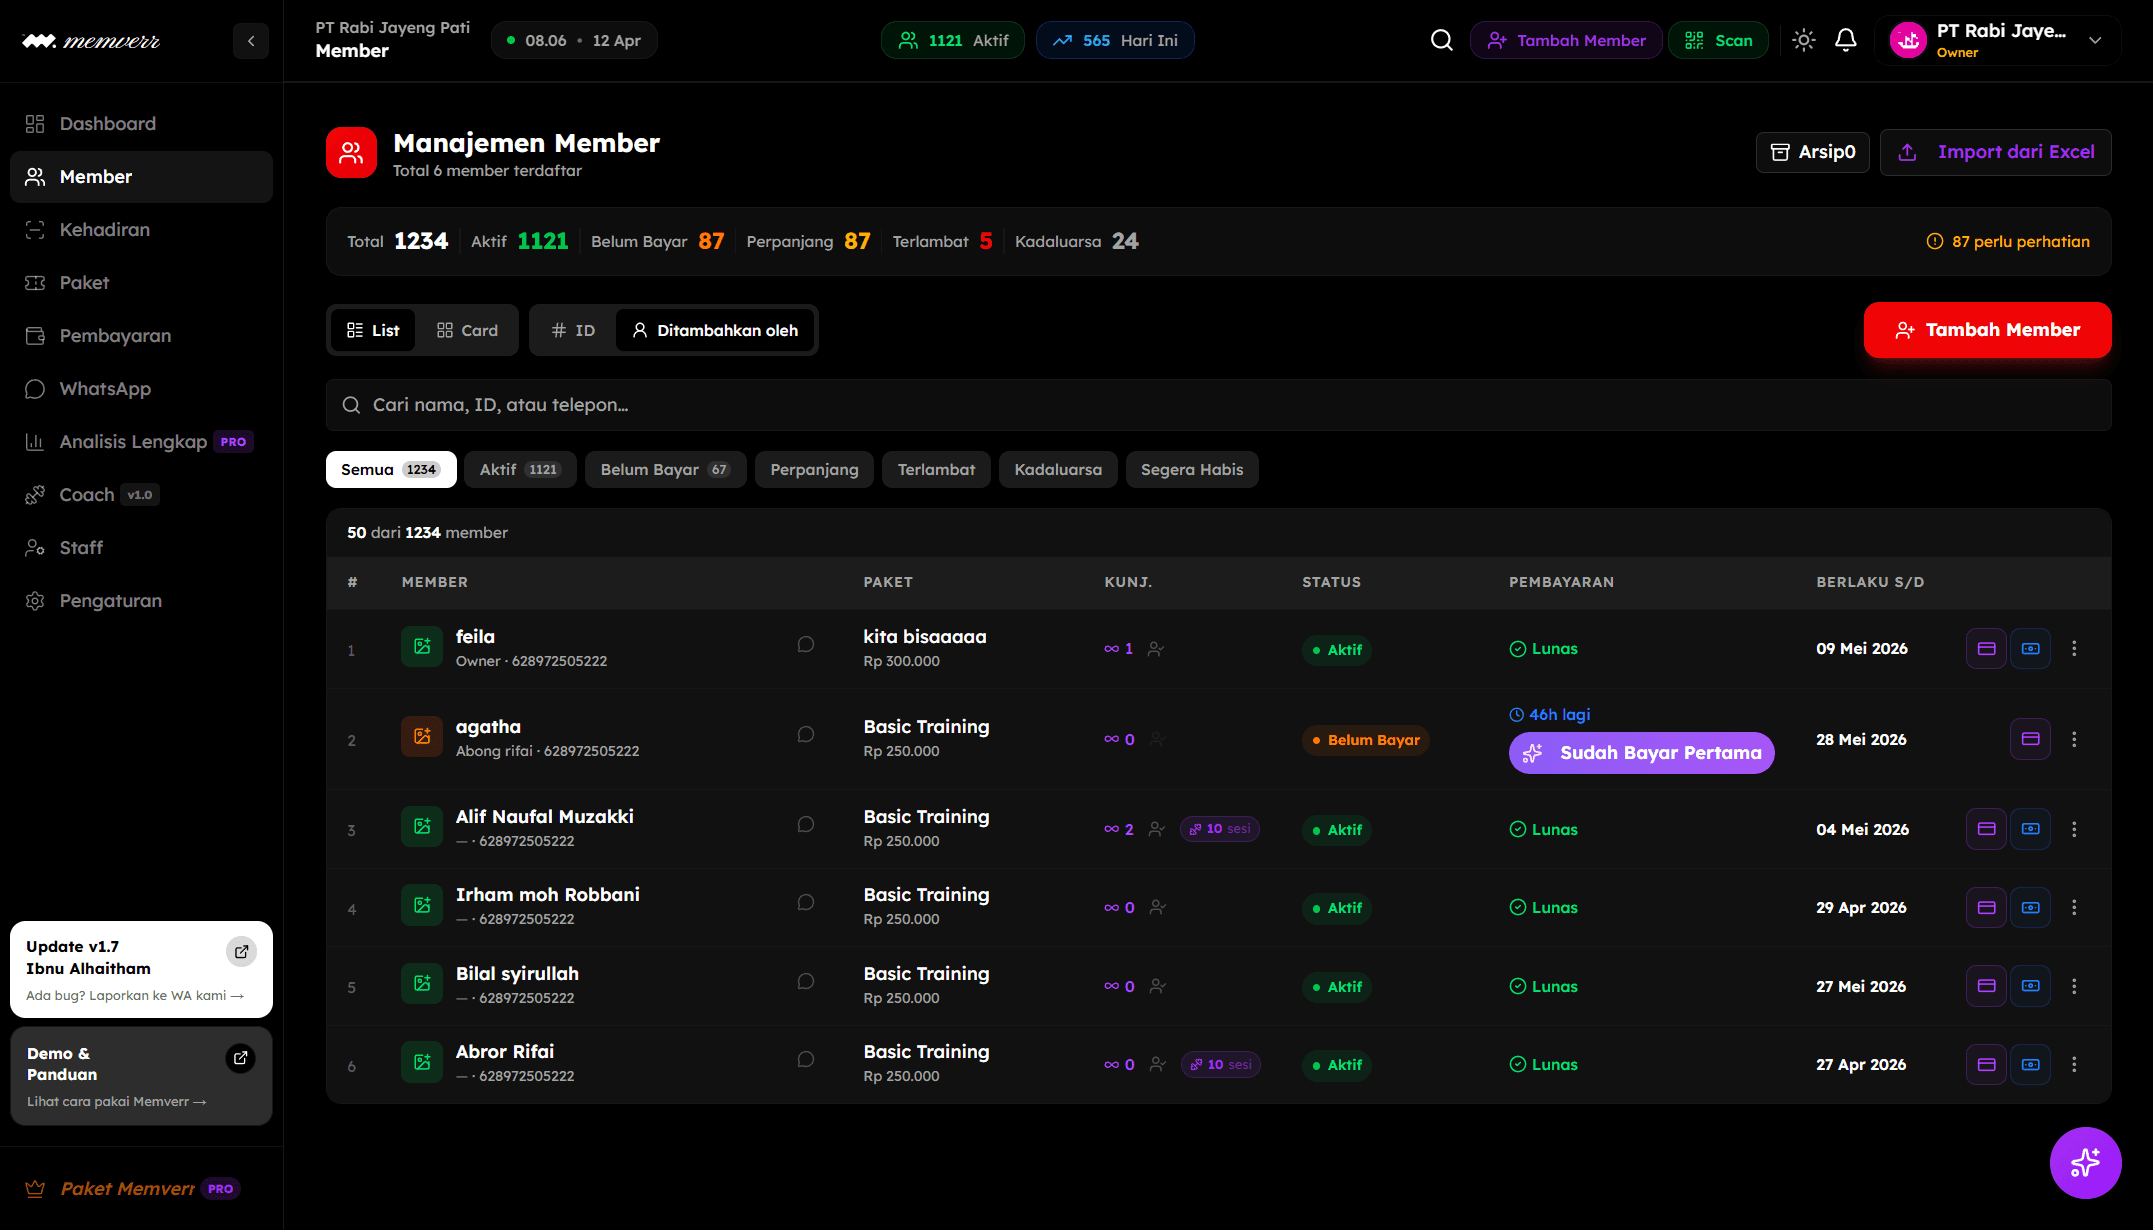Viewport: 2153px width, 1230px height.
Task: Click the blue cash icon on Alif Naufal's row
Action: point(2031,829)
